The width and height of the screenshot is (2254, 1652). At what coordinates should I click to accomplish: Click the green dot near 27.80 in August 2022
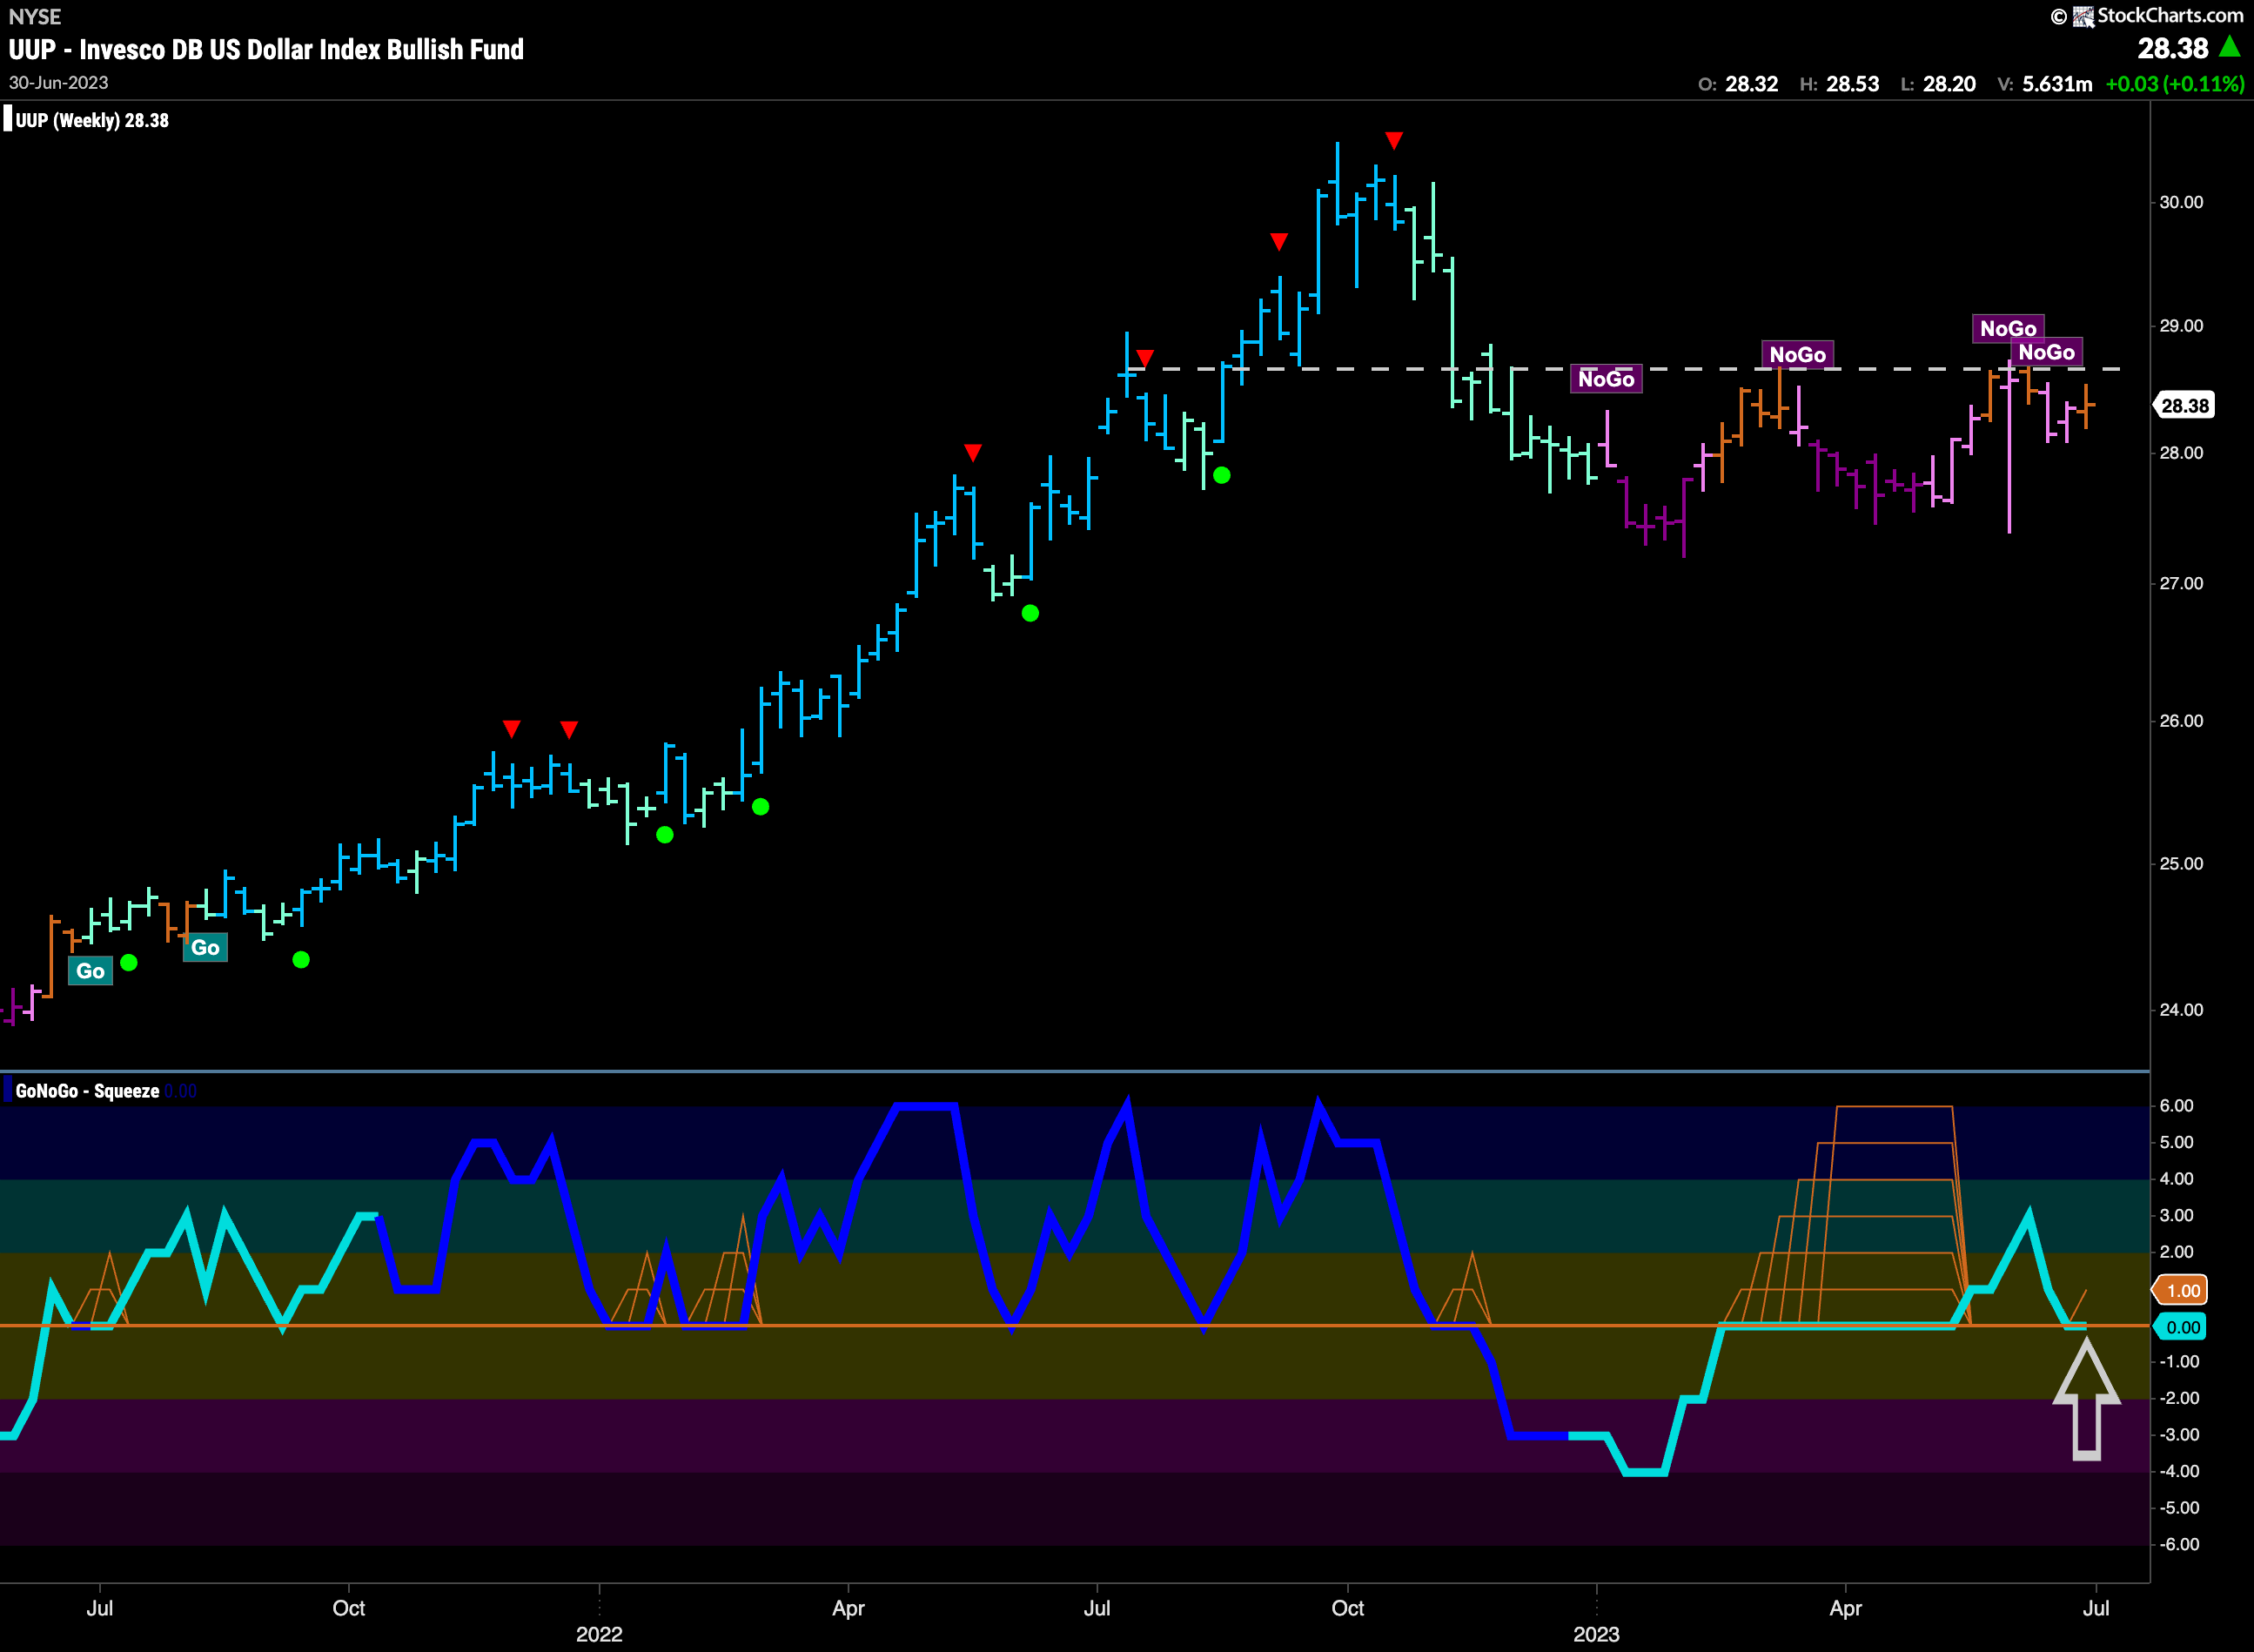(x=1222, y=476)
